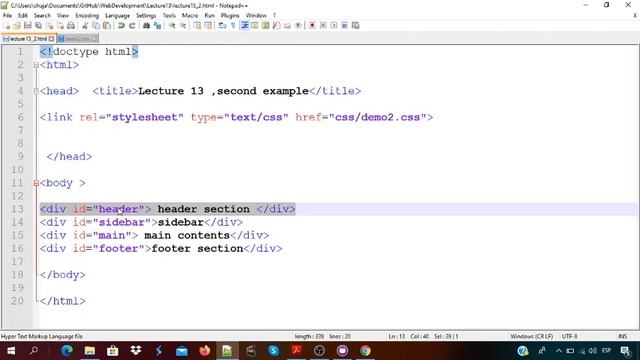Cut selection with the scissors icon
This screenshot has width=640, height=360.
tap(85, 26)
